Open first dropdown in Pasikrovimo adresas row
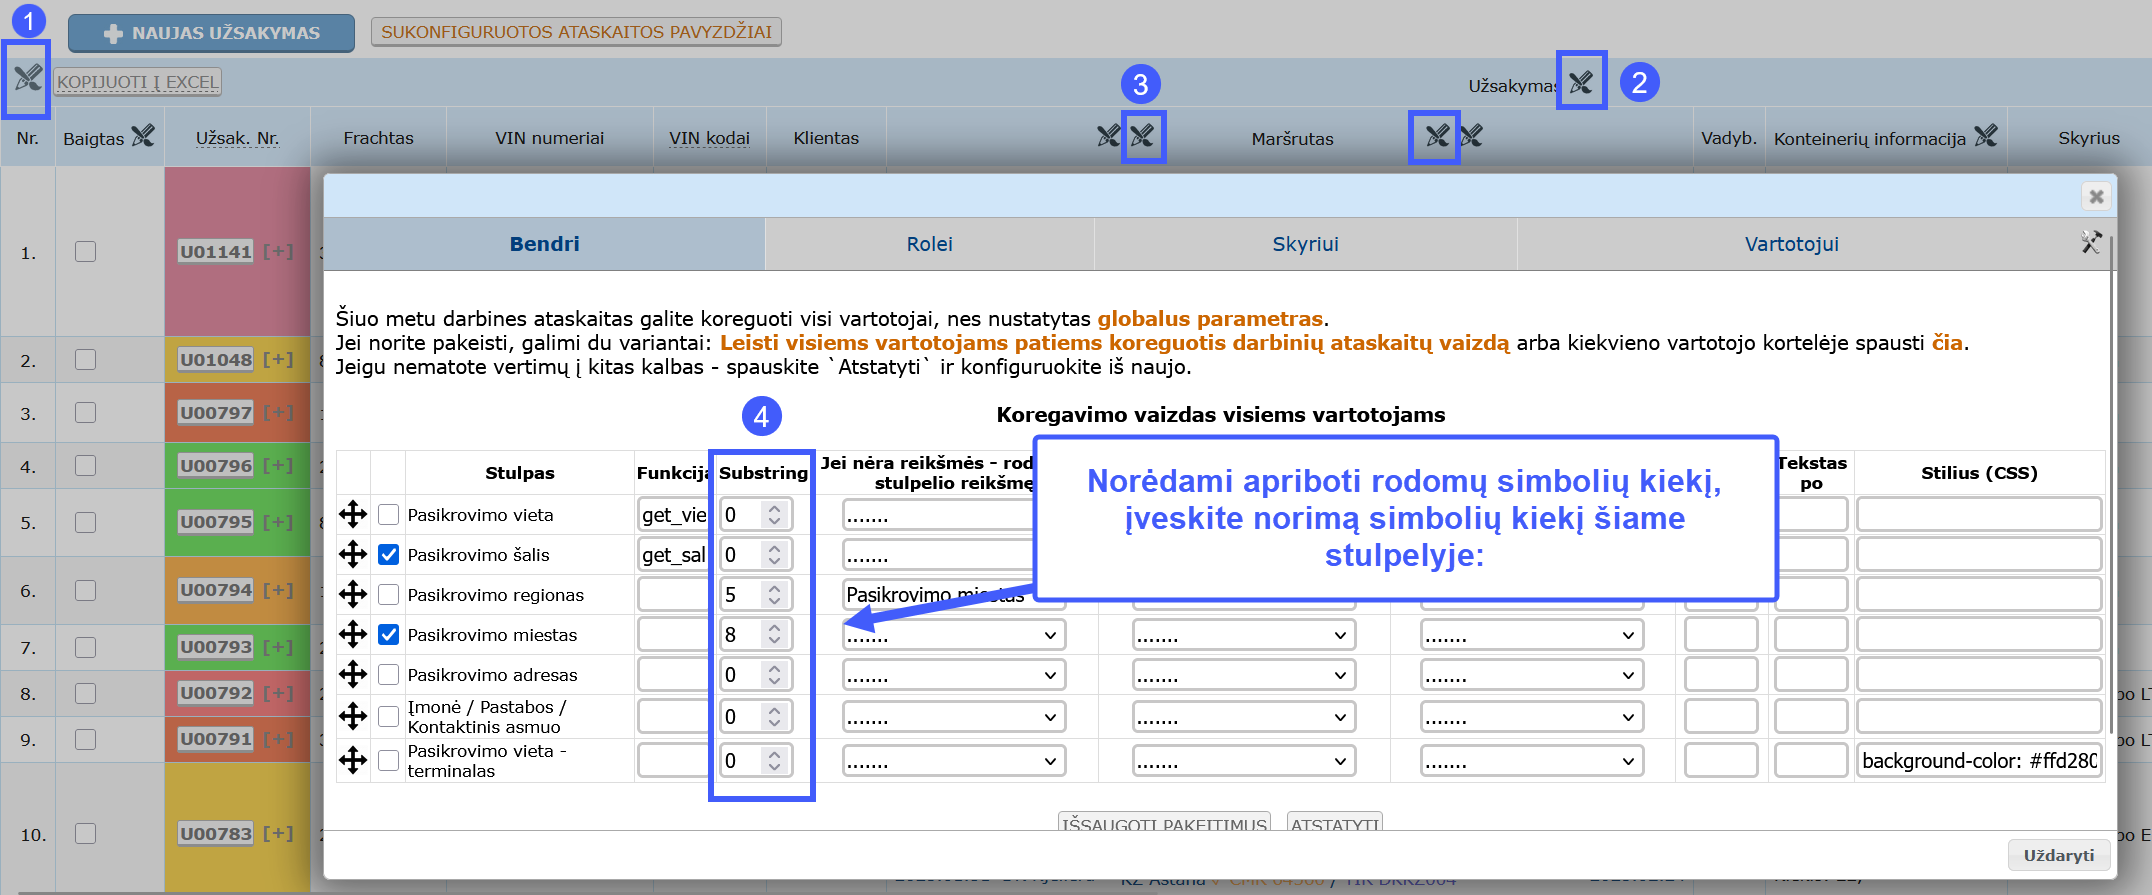2152x895 pixels. click(x=954, y=675)
